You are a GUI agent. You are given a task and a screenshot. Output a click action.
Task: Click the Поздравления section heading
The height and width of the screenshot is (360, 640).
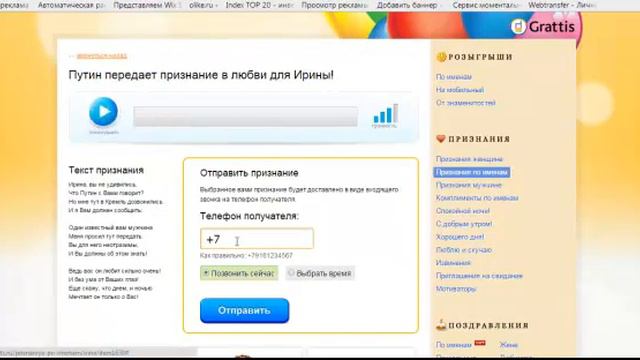point(489,326)
